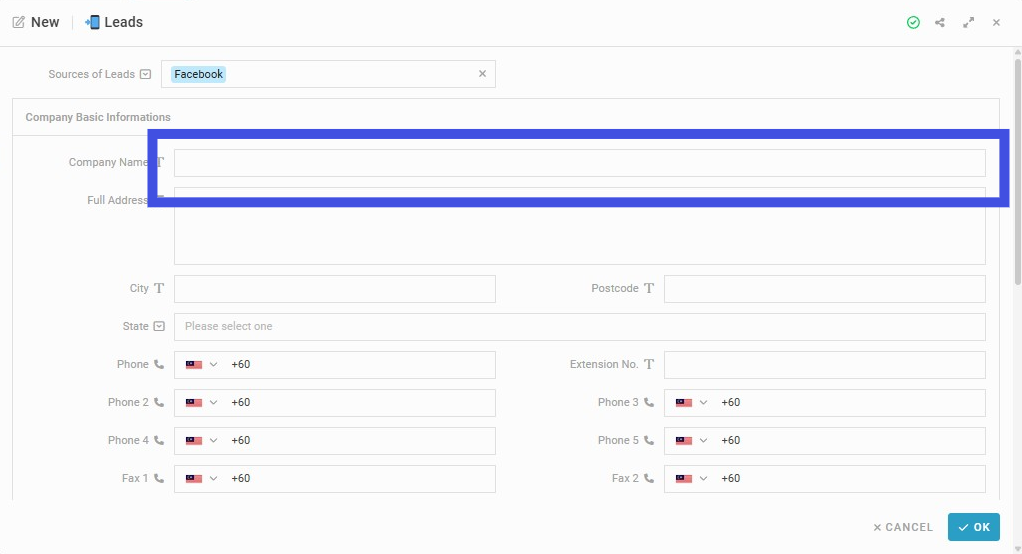Click the Extension No. input field
The height and width of the screenshot is (554, 1022).
(825, 365)
